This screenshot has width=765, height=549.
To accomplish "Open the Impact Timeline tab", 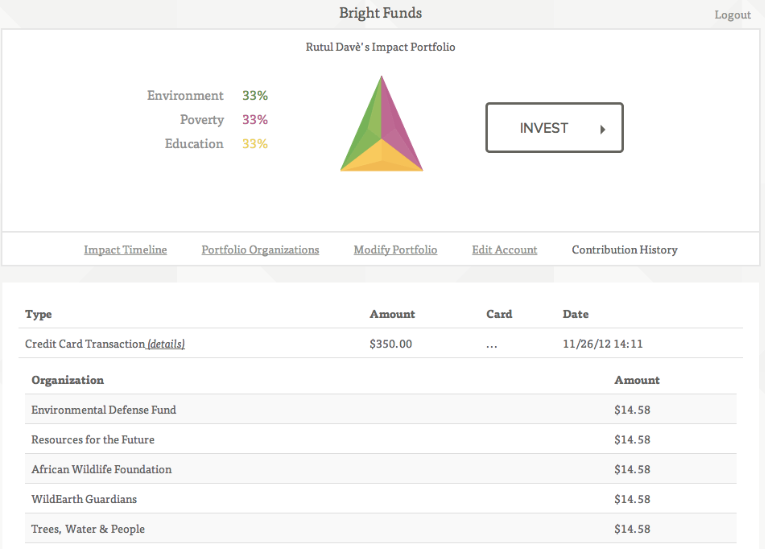I will [125, 250].
